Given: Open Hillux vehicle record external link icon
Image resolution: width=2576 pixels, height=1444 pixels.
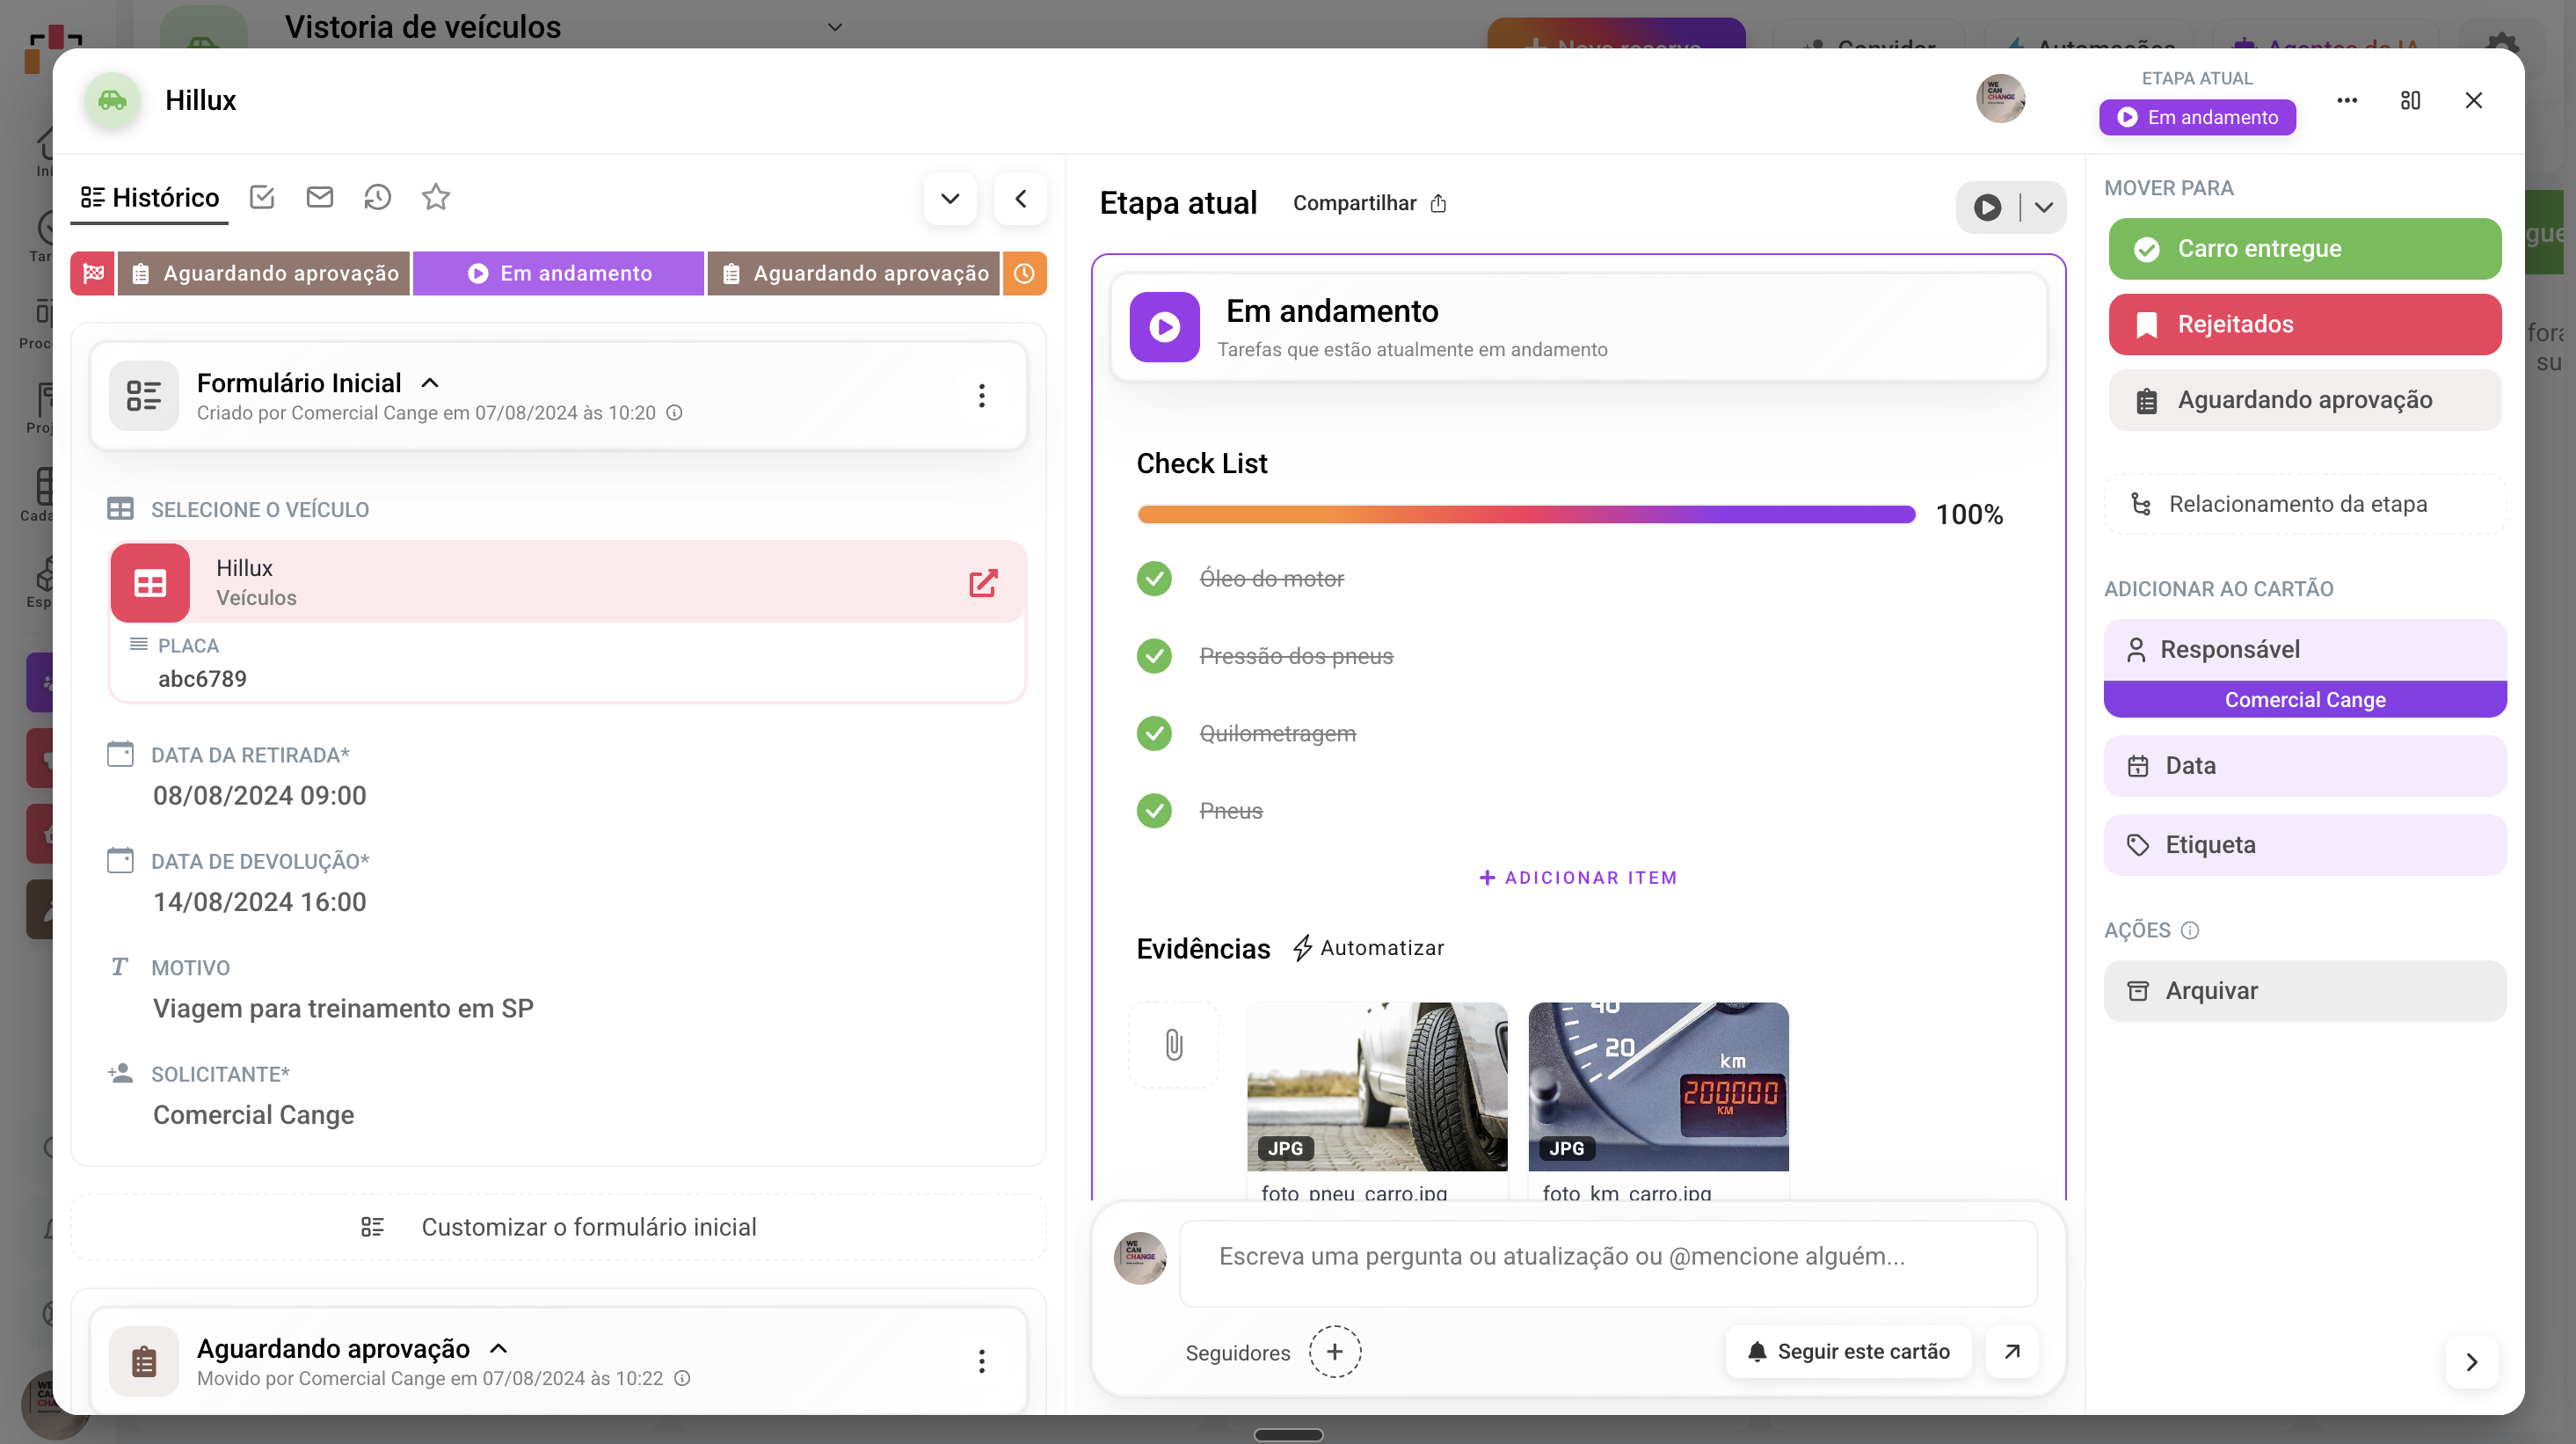Looking at the screenshot, I should 983,583.
